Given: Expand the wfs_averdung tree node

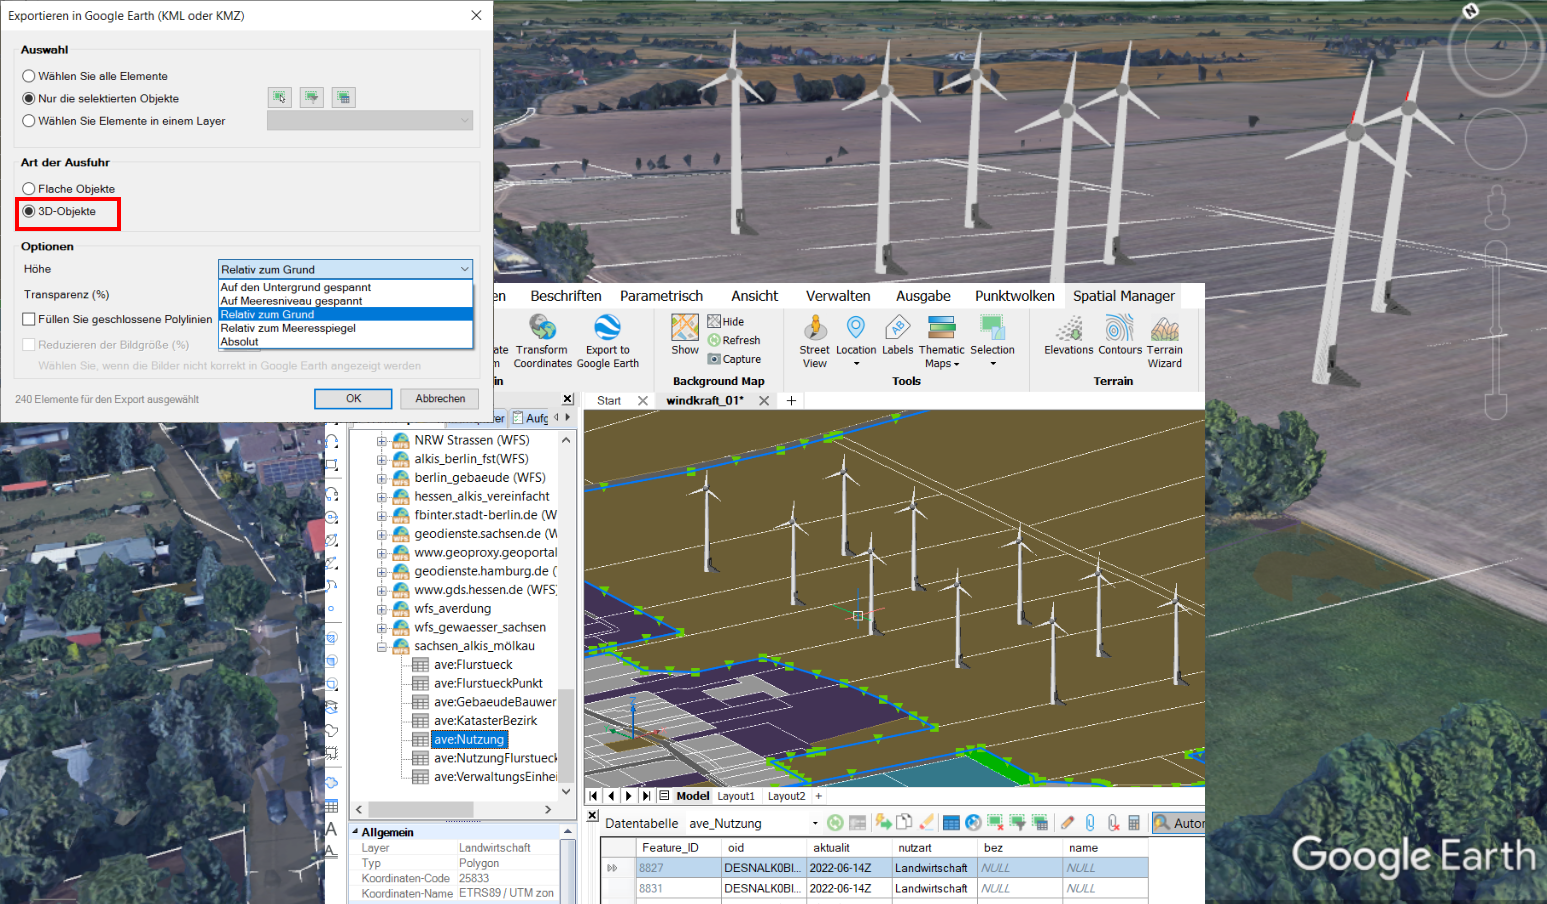Looking at the screenshot, I should coord(381,608).
